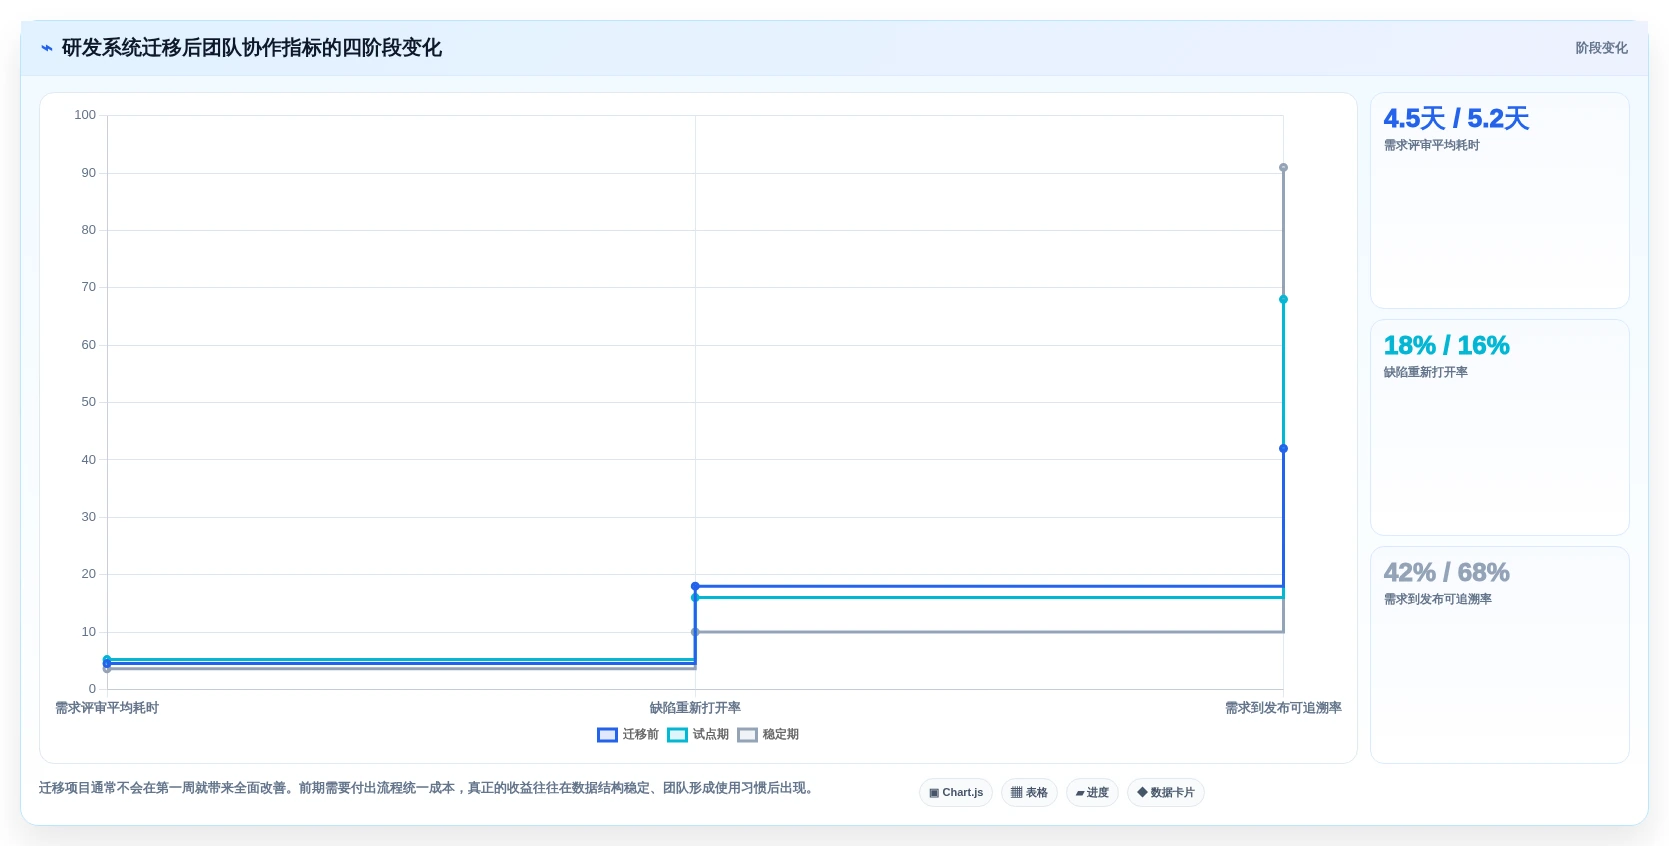Image resolution: width=1669 pixels, height=846 pixels.
Task: Click the title 研发系统迁移后团队协作指标的四阶段变化
Action: coord(252,48)
